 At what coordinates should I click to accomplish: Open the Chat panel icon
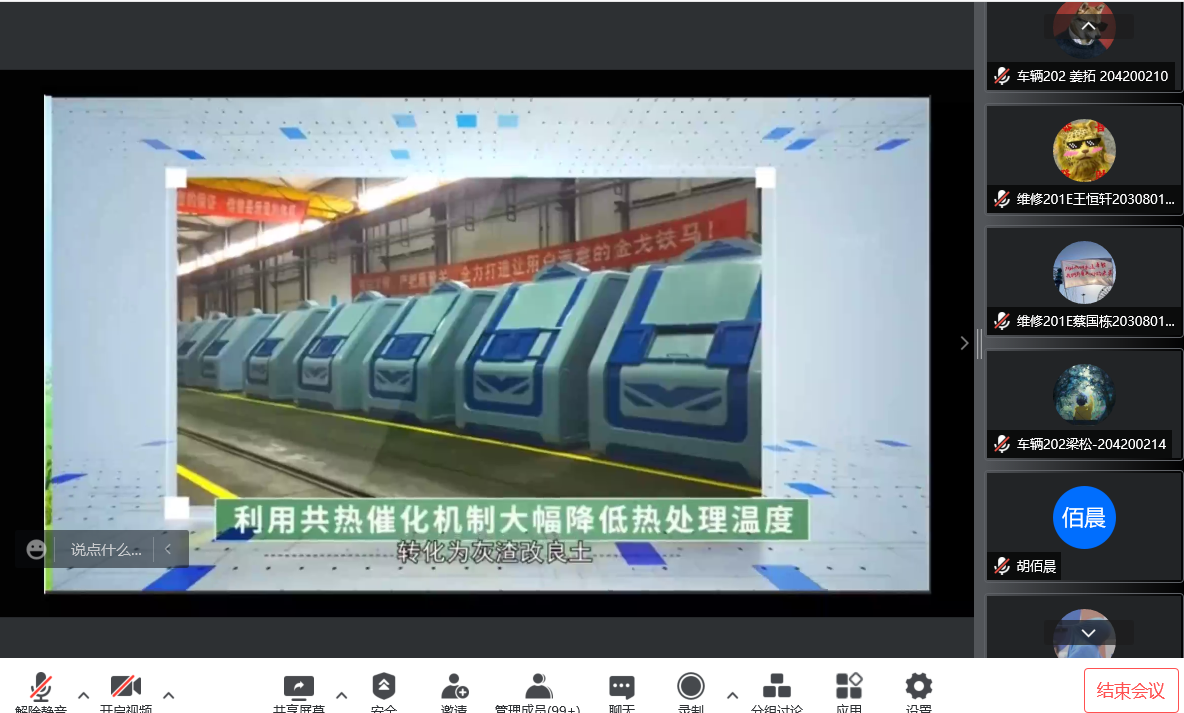(x=621, y=688)
